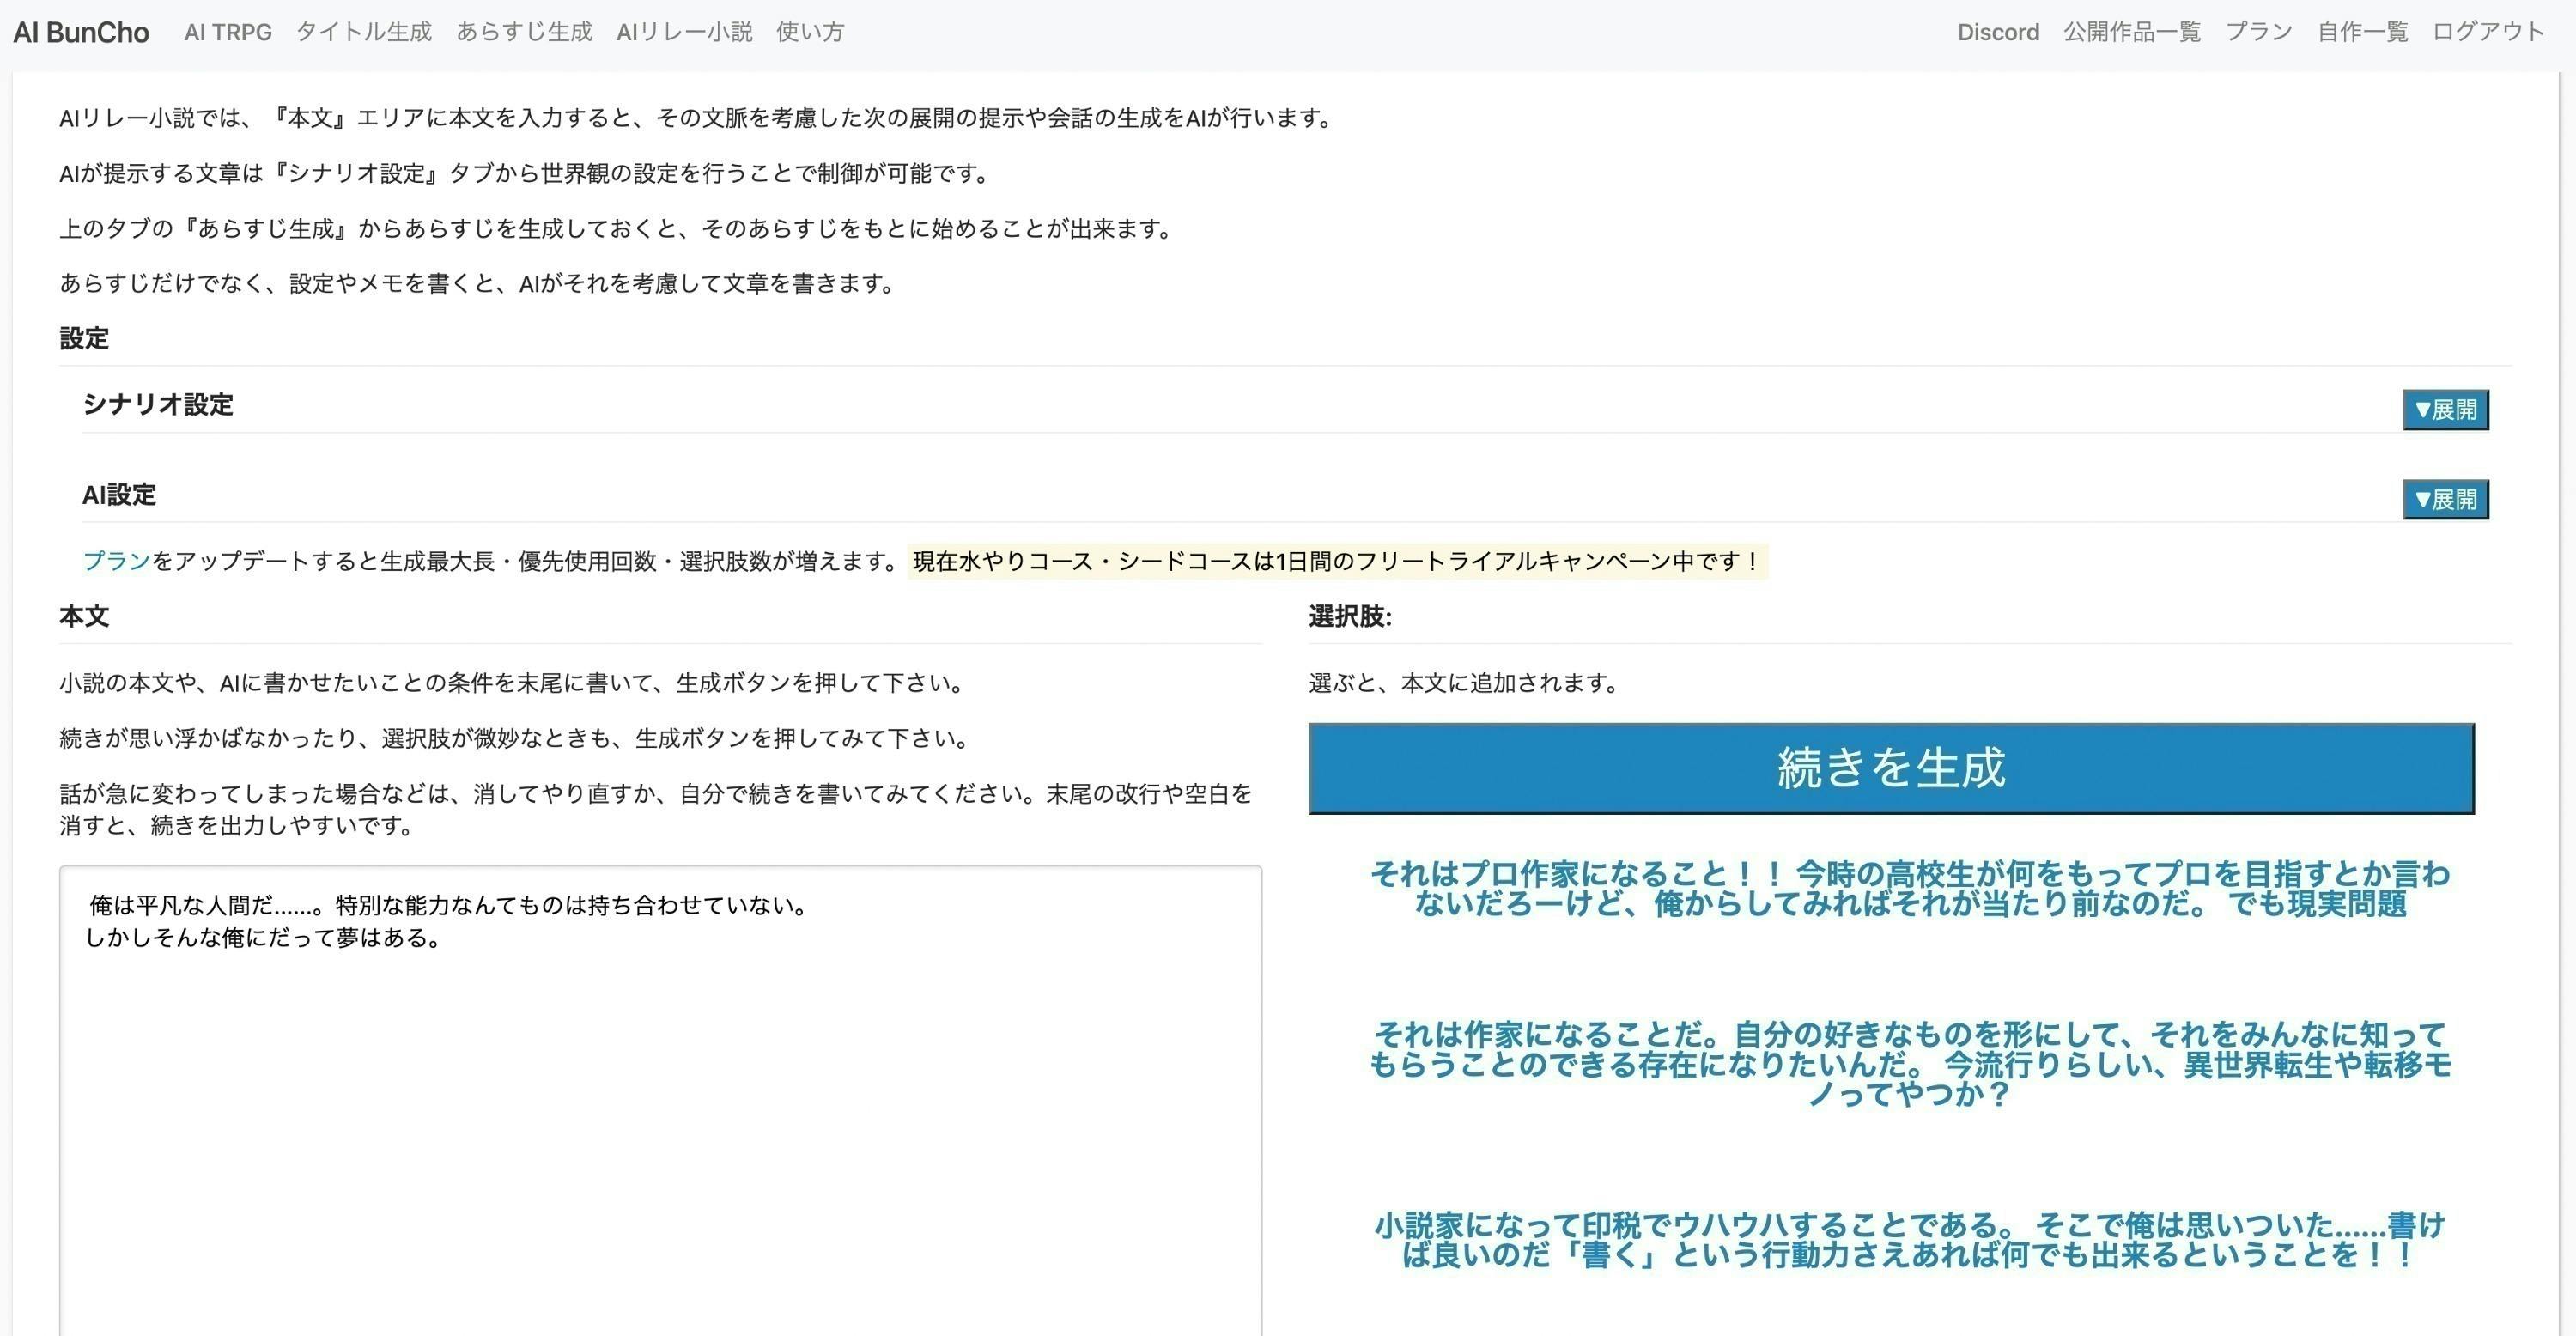This screenshot has height=1336, width=2576.
Task: Select the AIリレー小説 nav item
Action: click(684, 32)
